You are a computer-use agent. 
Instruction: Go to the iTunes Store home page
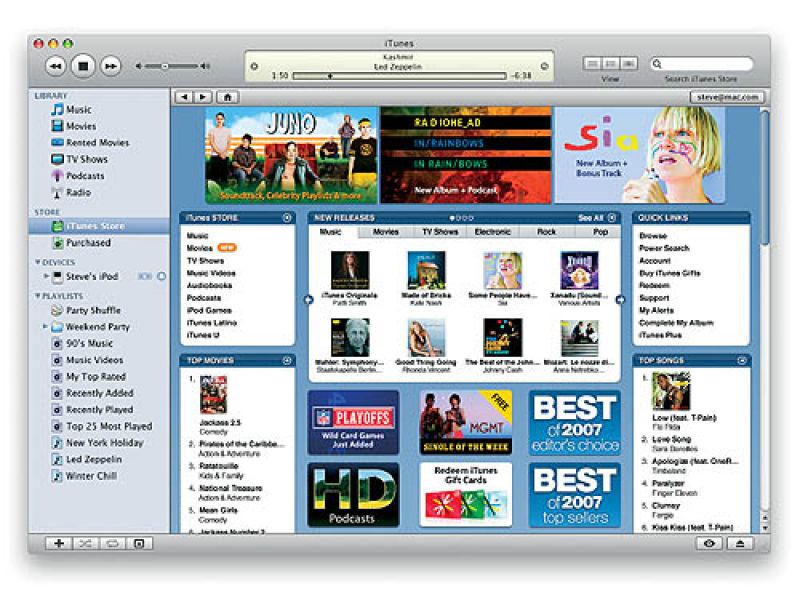point(228,97)
